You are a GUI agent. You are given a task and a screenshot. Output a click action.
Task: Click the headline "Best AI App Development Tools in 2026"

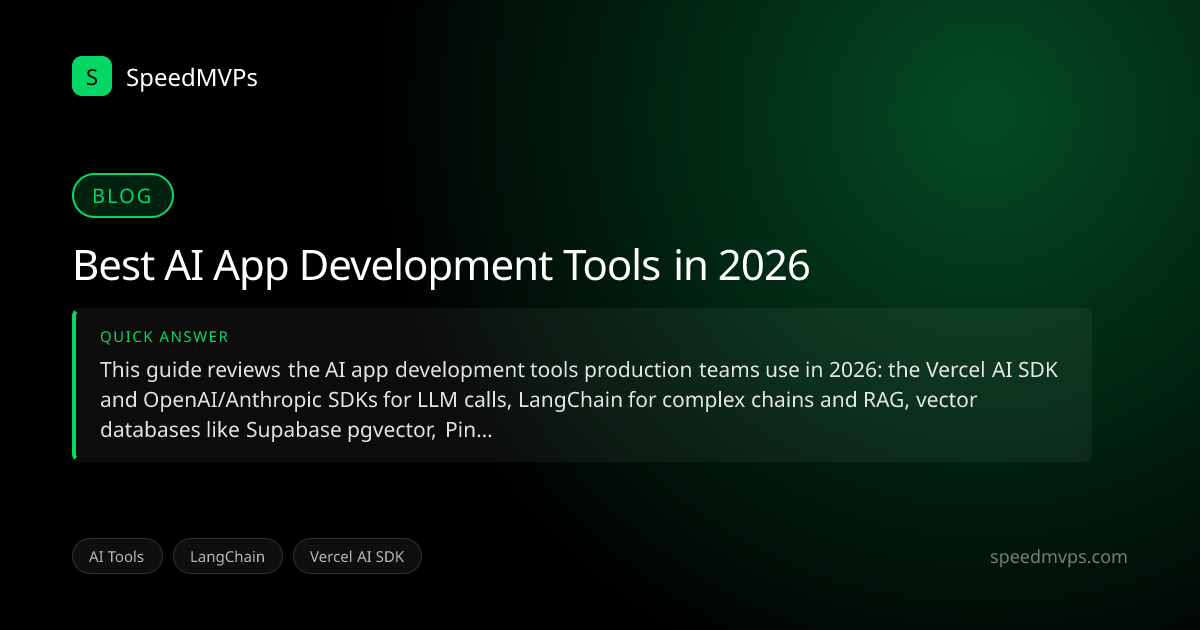(441, 266)
